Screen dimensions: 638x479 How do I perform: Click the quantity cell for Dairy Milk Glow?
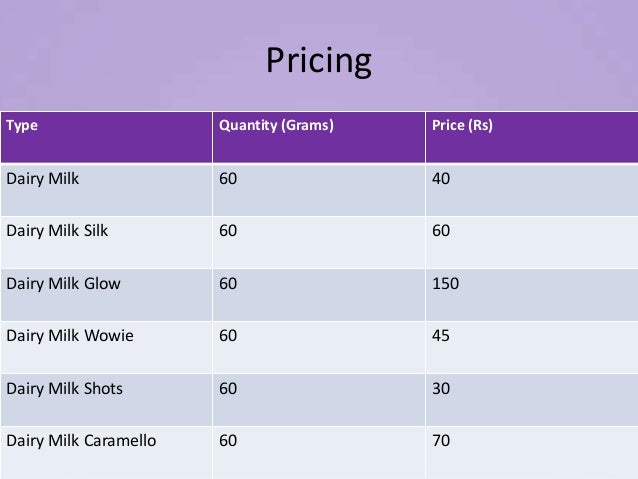pos(228,283)
